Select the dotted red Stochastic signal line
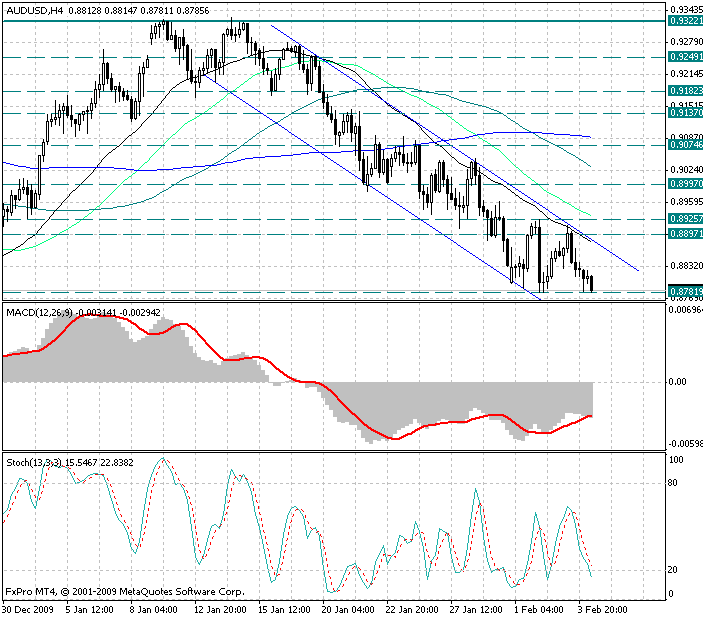The width and height of the screenshot is (703, 617). coord(298,526)
